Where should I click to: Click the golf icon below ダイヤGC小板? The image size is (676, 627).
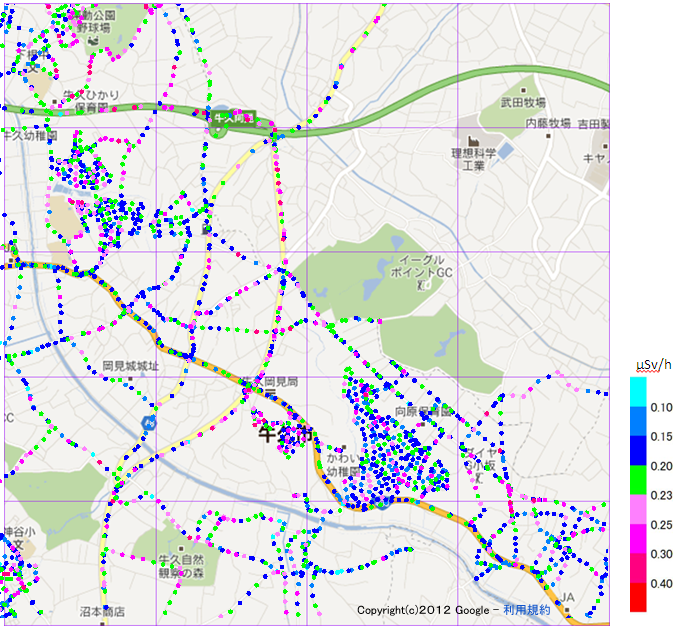point(479,477)
